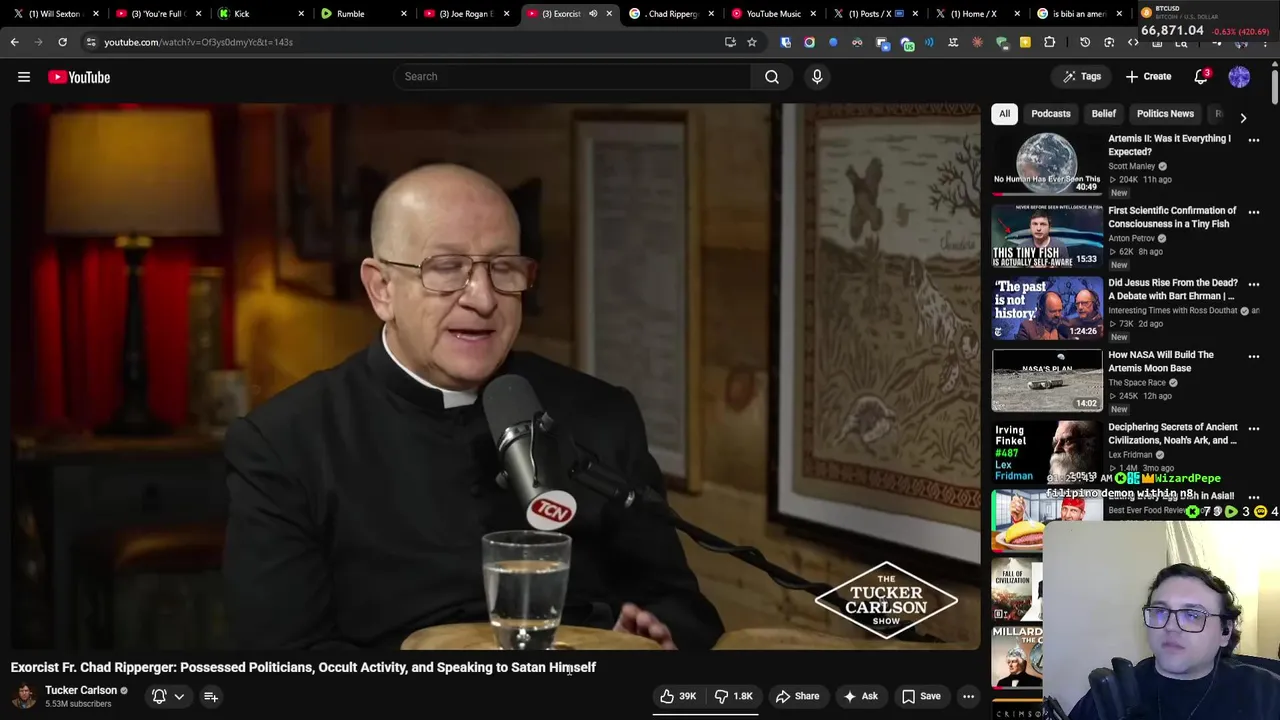Open the Lex Fridman Irving Finkel thumbnail
This screenshot has height=720, width=1280.
[x=1047, y=452]
